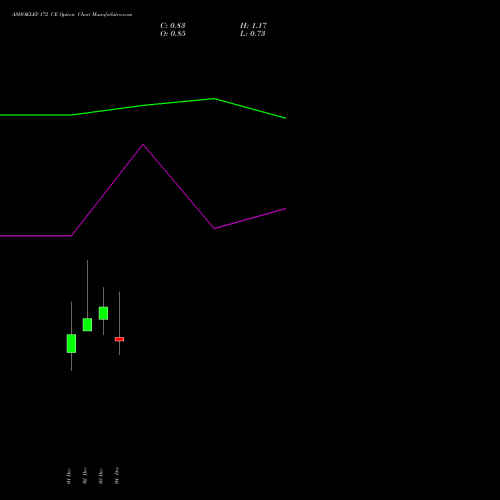Click the peak of the purple indicator line
Screen dimensions: 500x500
pos(143,145)
